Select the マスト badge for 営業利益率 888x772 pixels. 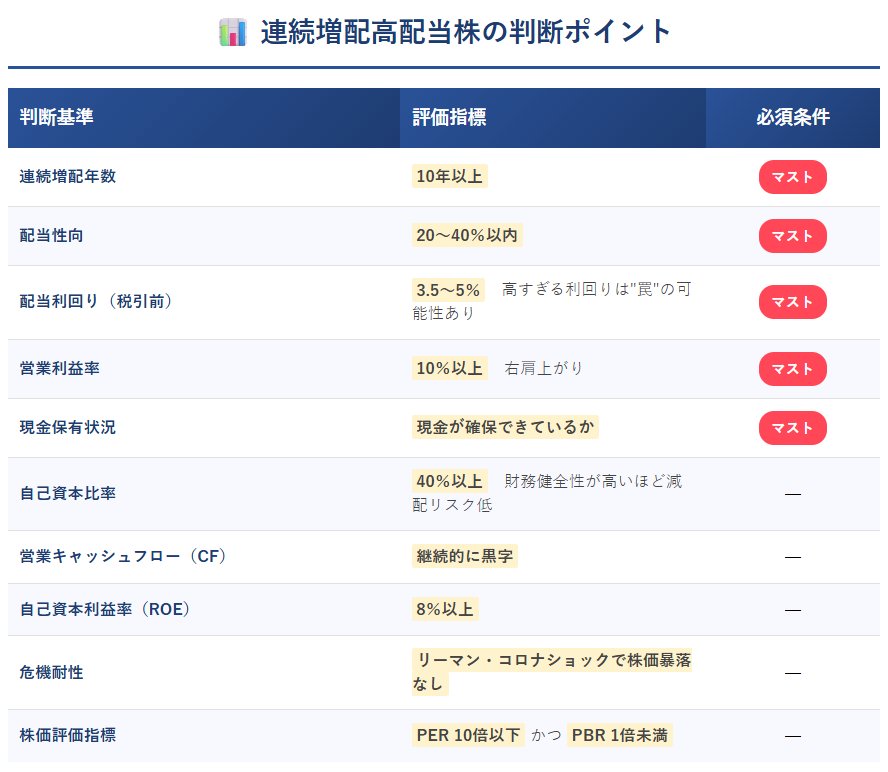click(x=792, y=369)
